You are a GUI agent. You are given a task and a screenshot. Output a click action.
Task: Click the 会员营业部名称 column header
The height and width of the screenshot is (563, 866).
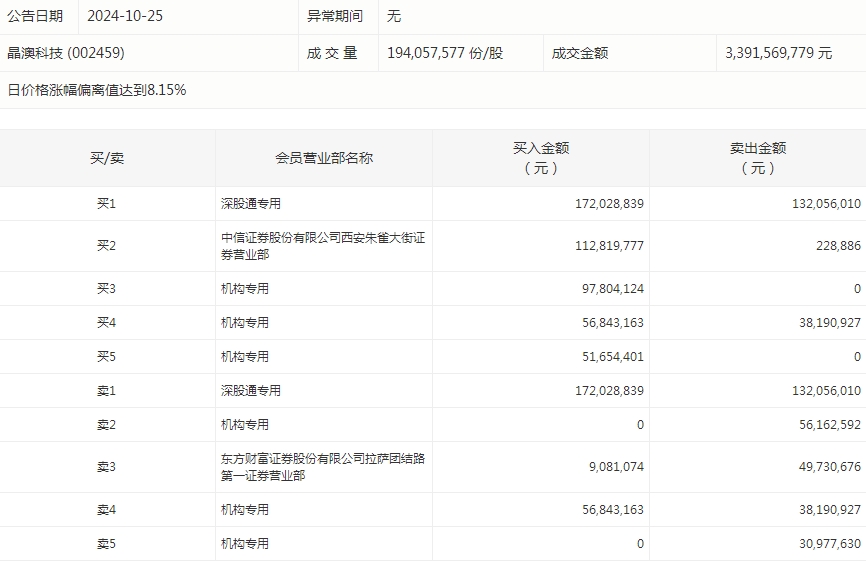click(x=324, y=159)
